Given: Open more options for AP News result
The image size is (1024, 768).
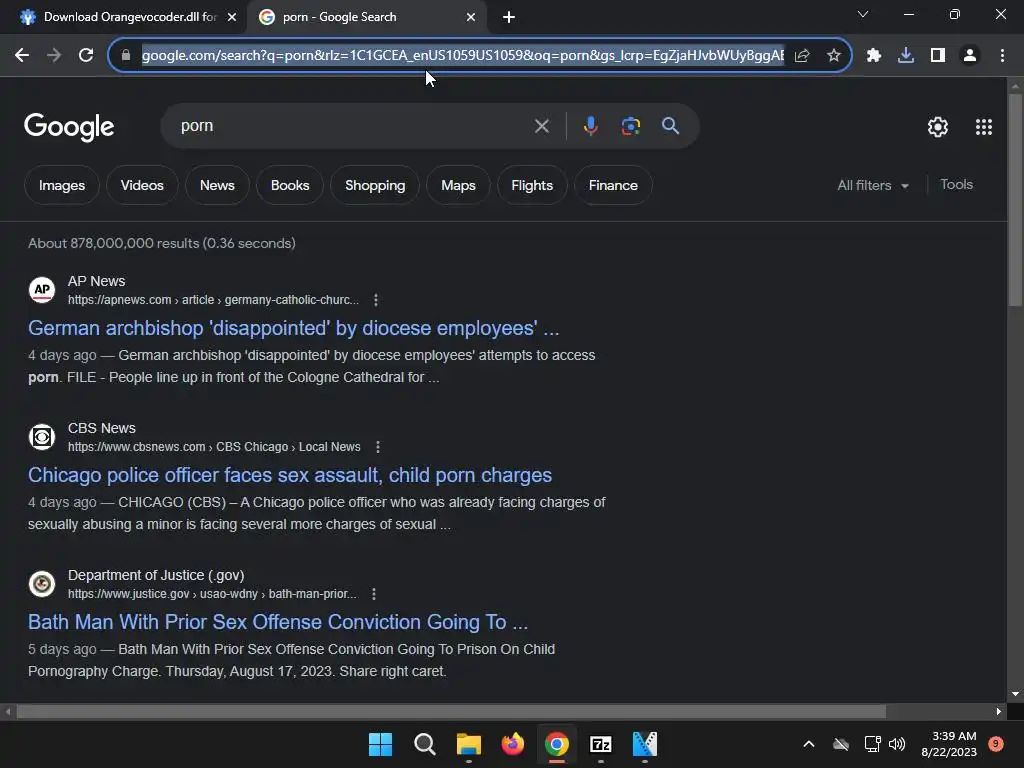Looking at the screenshot, I should (x=376, y=300).
